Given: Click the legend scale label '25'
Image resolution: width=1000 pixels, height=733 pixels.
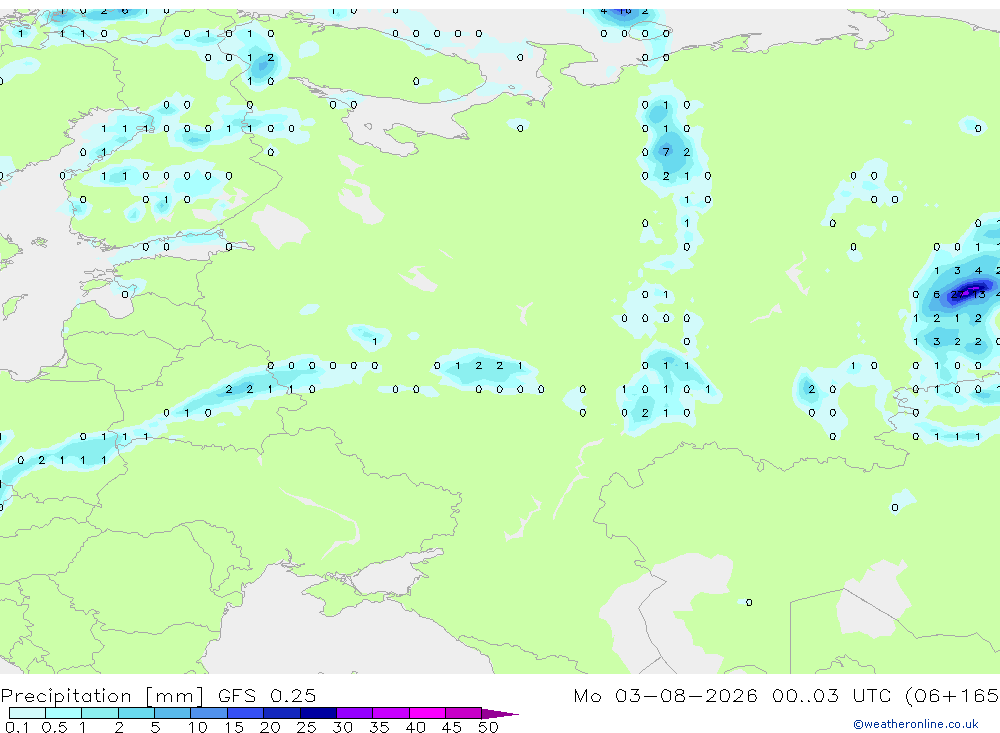Looking at the screenshot, I should [x=306, y=727].
